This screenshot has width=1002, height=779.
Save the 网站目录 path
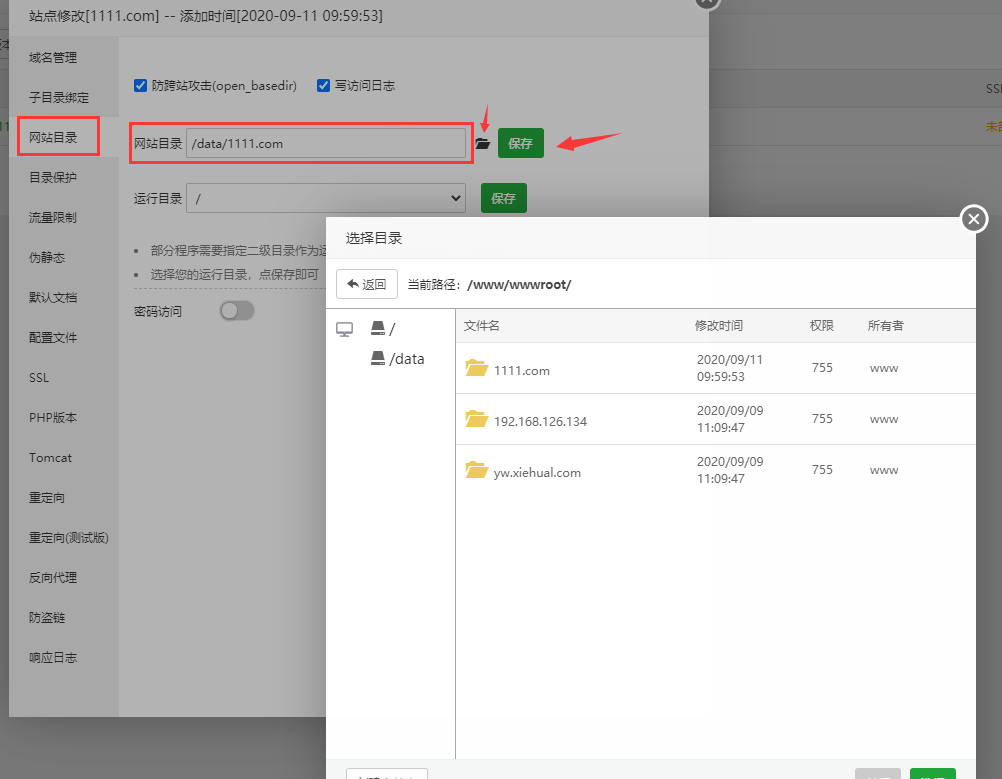[x=521, y=143]
